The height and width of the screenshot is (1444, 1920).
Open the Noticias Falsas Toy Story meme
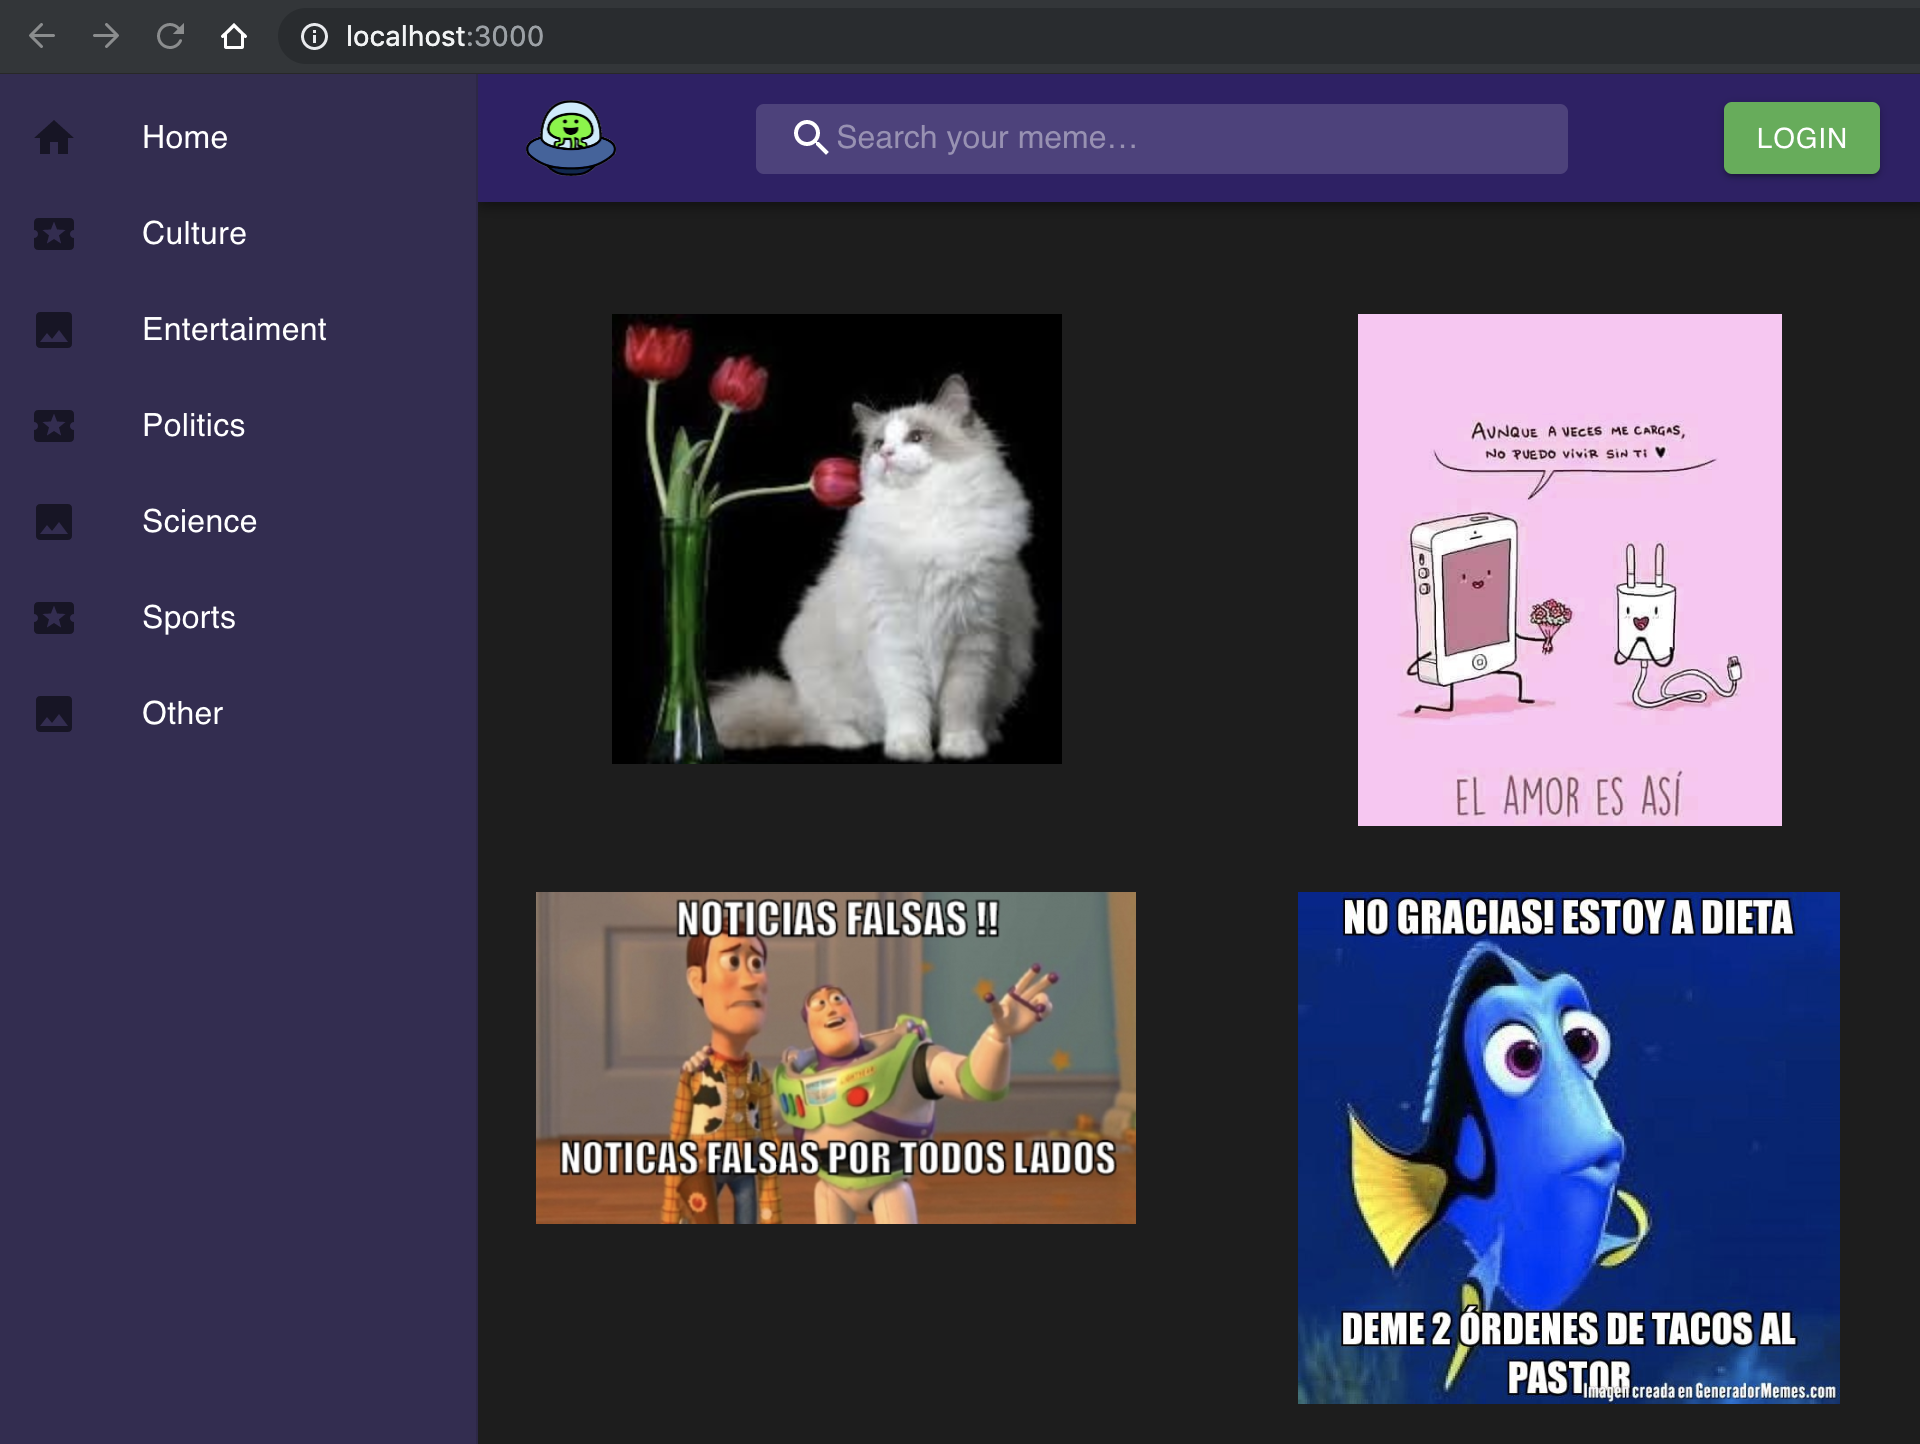[x=836, y=1057]
